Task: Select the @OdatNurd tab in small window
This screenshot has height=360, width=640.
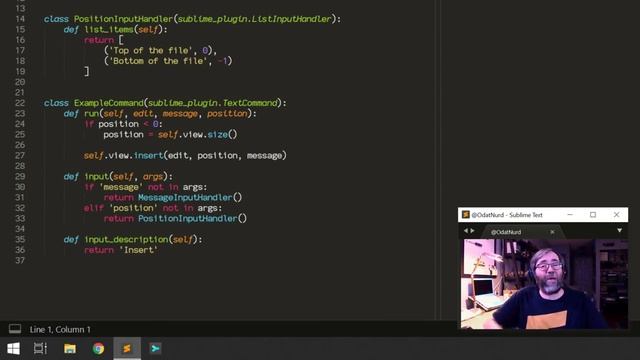Action: (506, 232)
